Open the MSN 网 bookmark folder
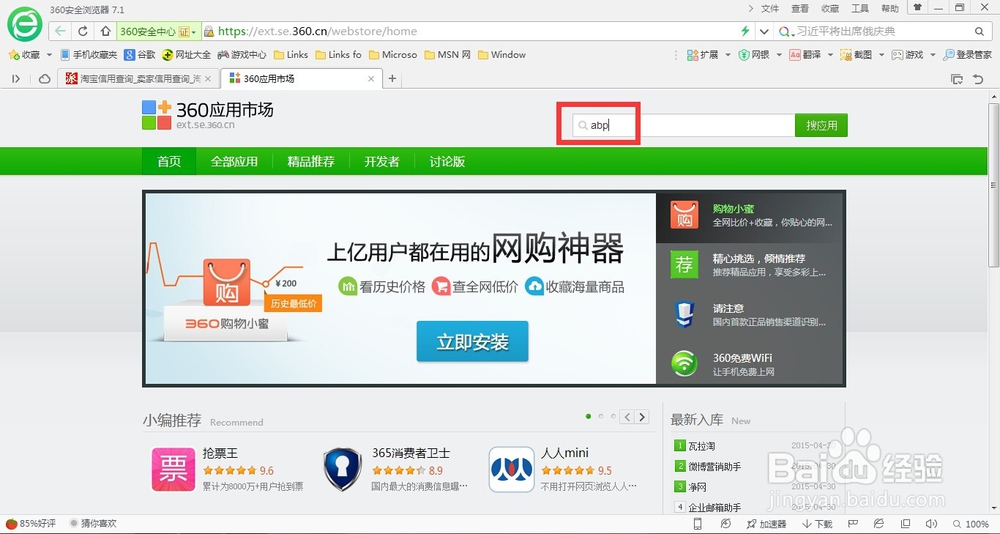Viewport: 1000px width, 534px height. pyautogui.click(x=447, y=55)
